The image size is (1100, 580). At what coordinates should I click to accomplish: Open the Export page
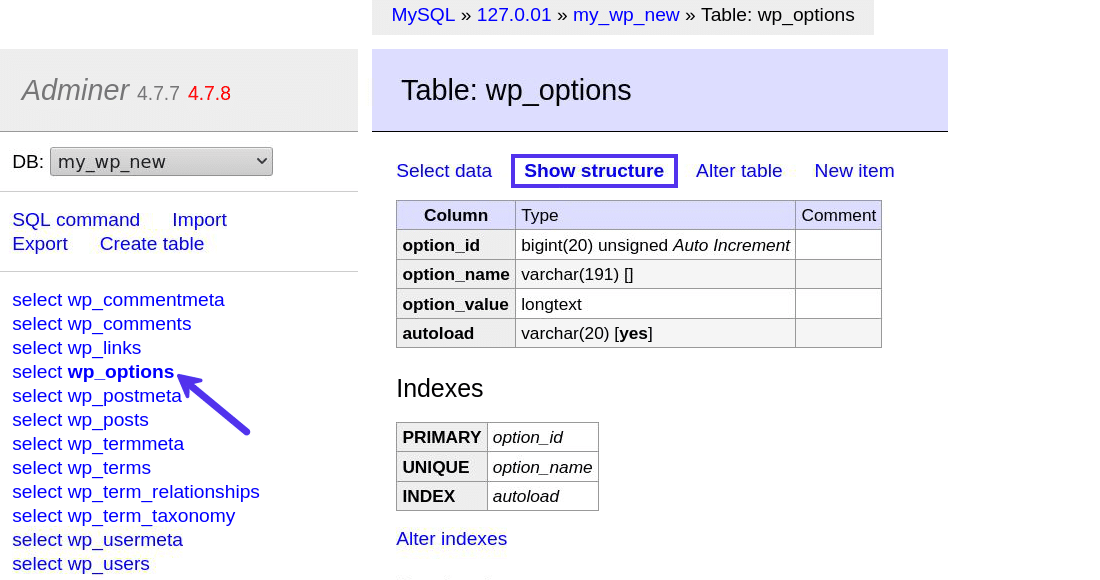tap(40, 243)
